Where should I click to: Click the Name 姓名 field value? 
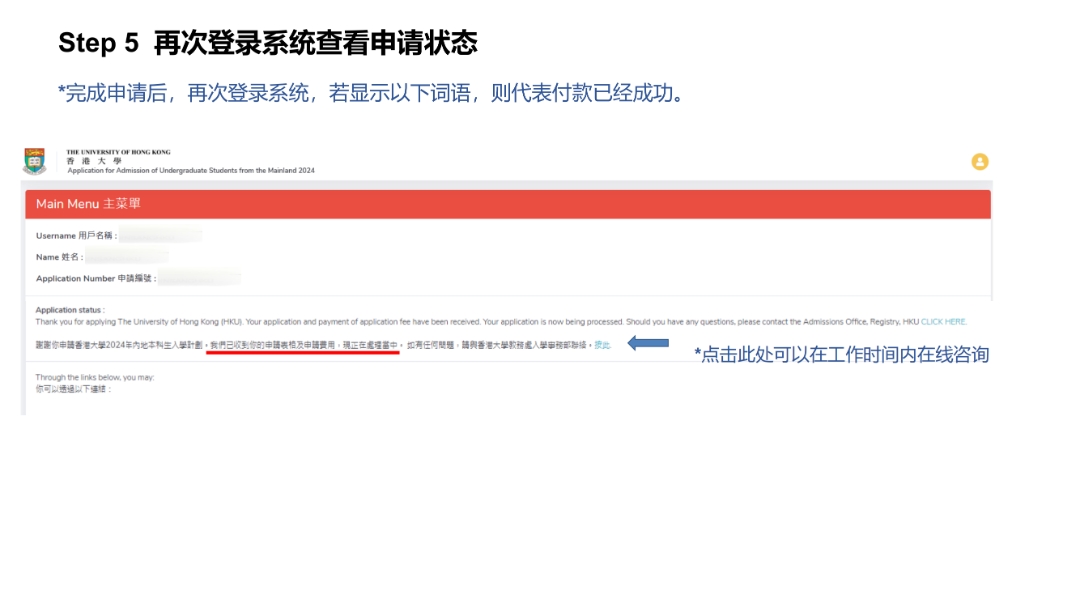click(x=125, y=256)
